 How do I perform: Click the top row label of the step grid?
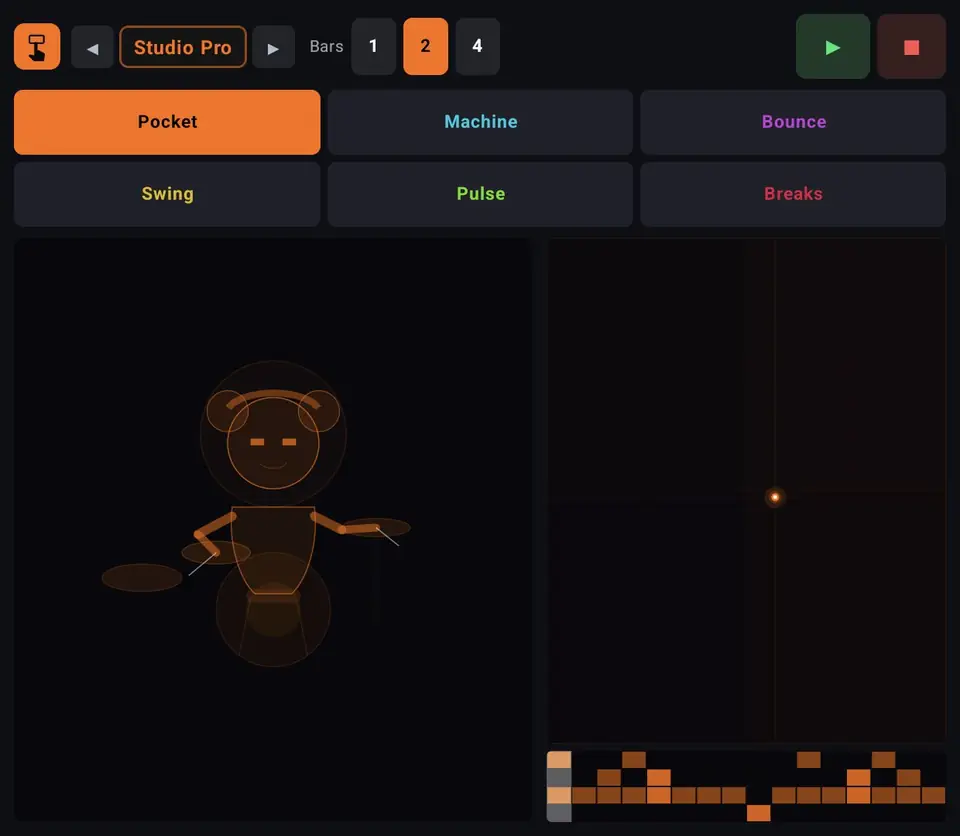559,759
